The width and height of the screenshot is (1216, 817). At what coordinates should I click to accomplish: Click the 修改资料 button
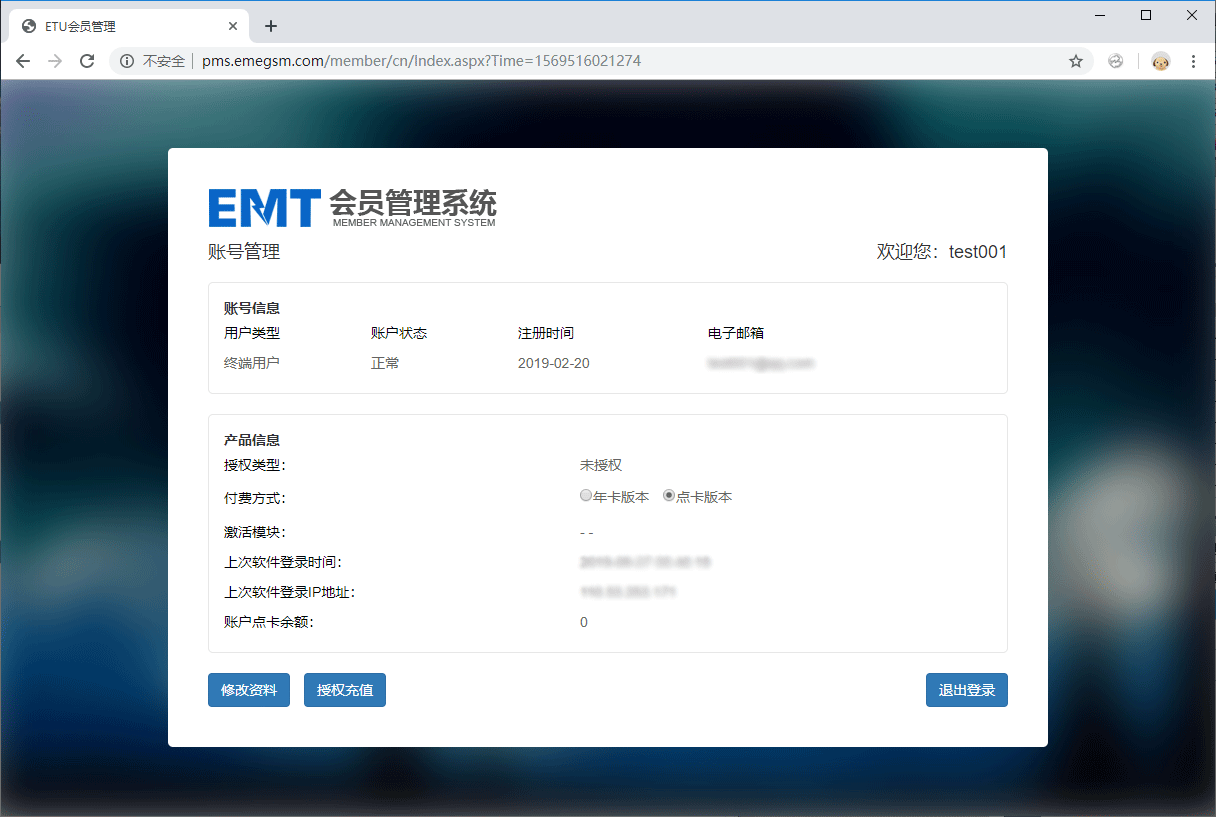coord(249,690)
